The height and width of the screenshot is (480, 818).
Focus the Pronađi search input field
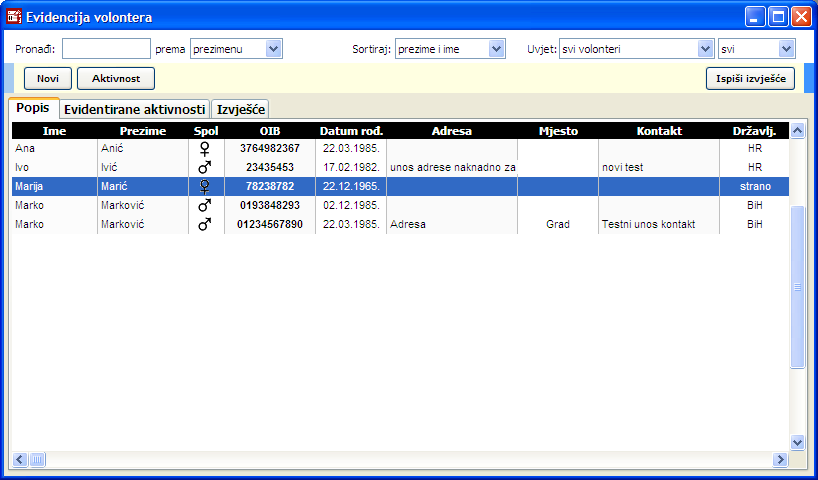pyautogui.click(x=106, y=48)
